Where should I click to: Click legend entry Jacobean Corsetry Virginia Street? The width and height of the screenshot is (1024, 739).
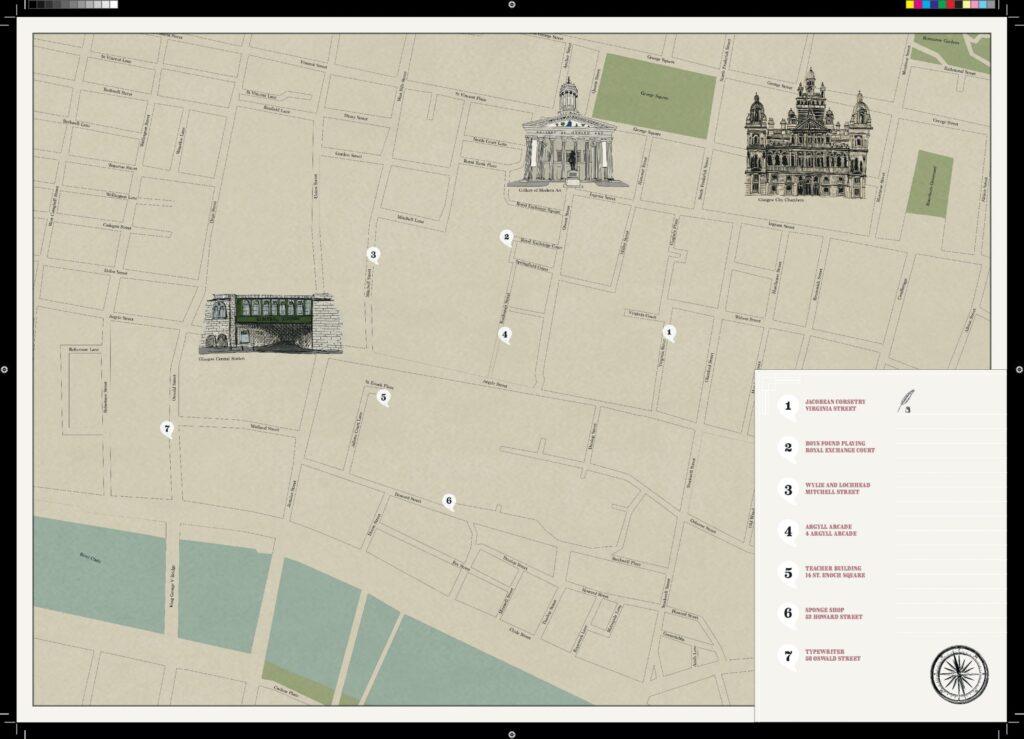tap(834, 406)
